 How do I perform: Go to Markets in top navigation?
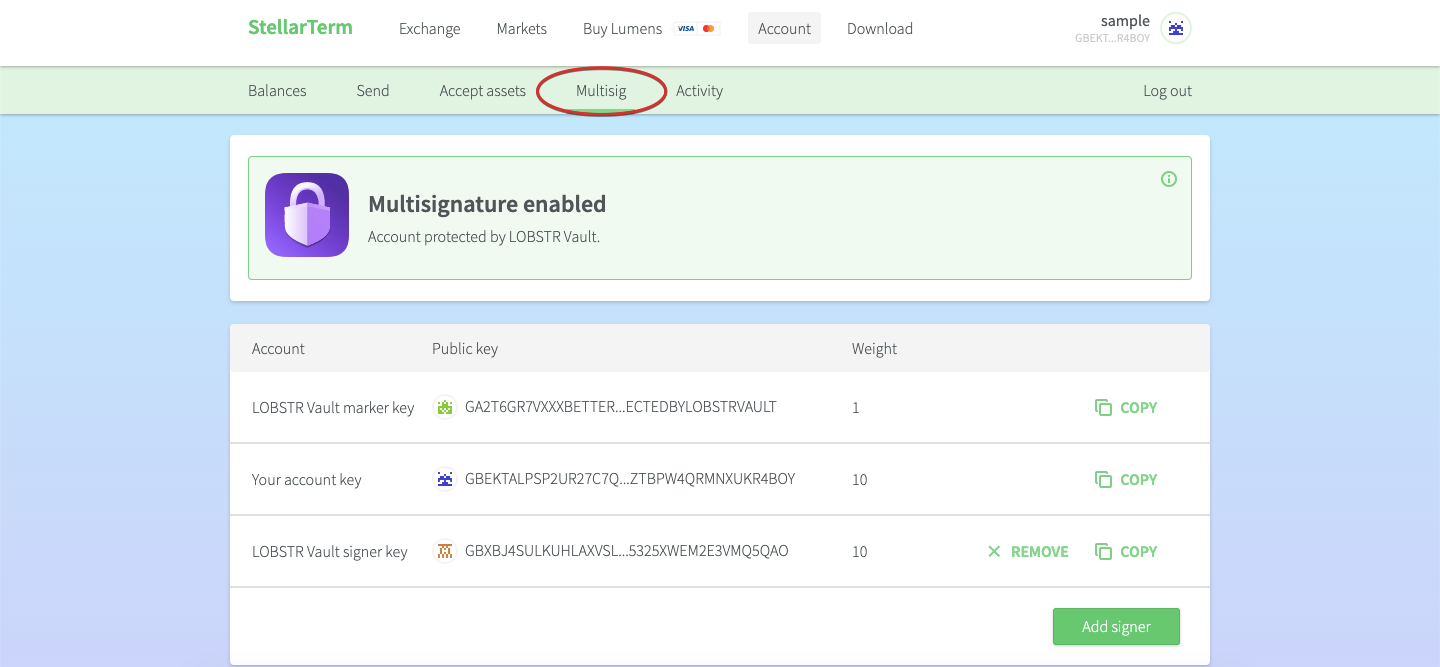(521, 29)
